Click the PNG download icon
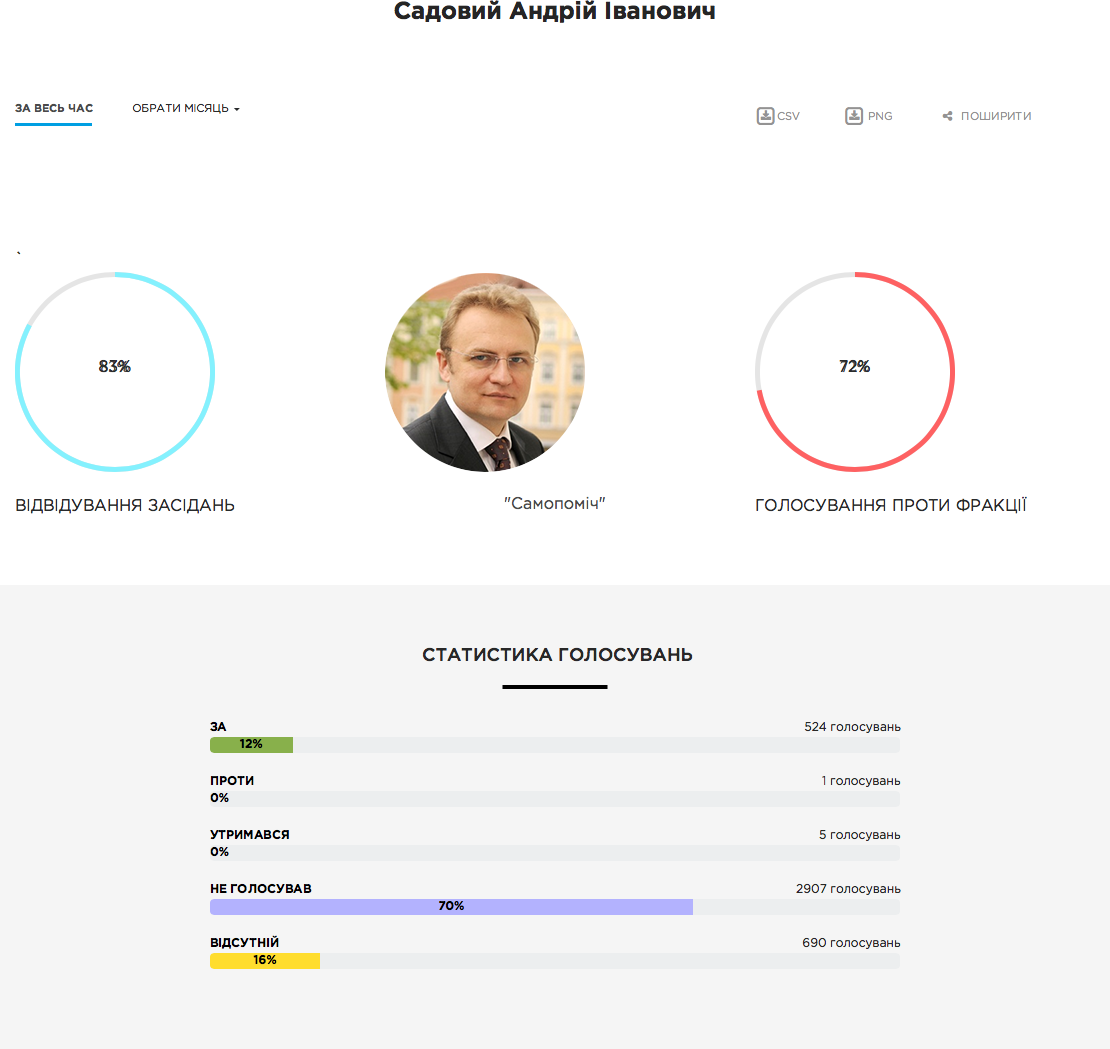1110x1049 pixels. click(854, 116)
